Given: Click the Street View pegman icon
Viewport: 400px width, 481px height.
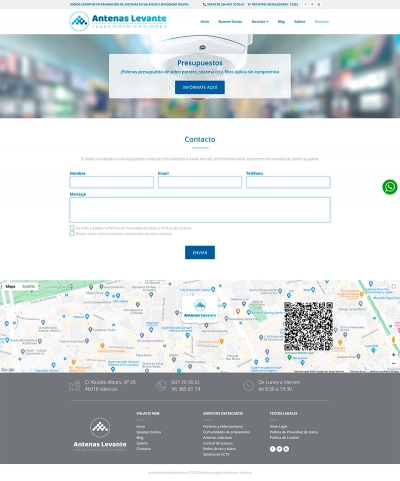Looking at the screenshot, I should point(393,340).
